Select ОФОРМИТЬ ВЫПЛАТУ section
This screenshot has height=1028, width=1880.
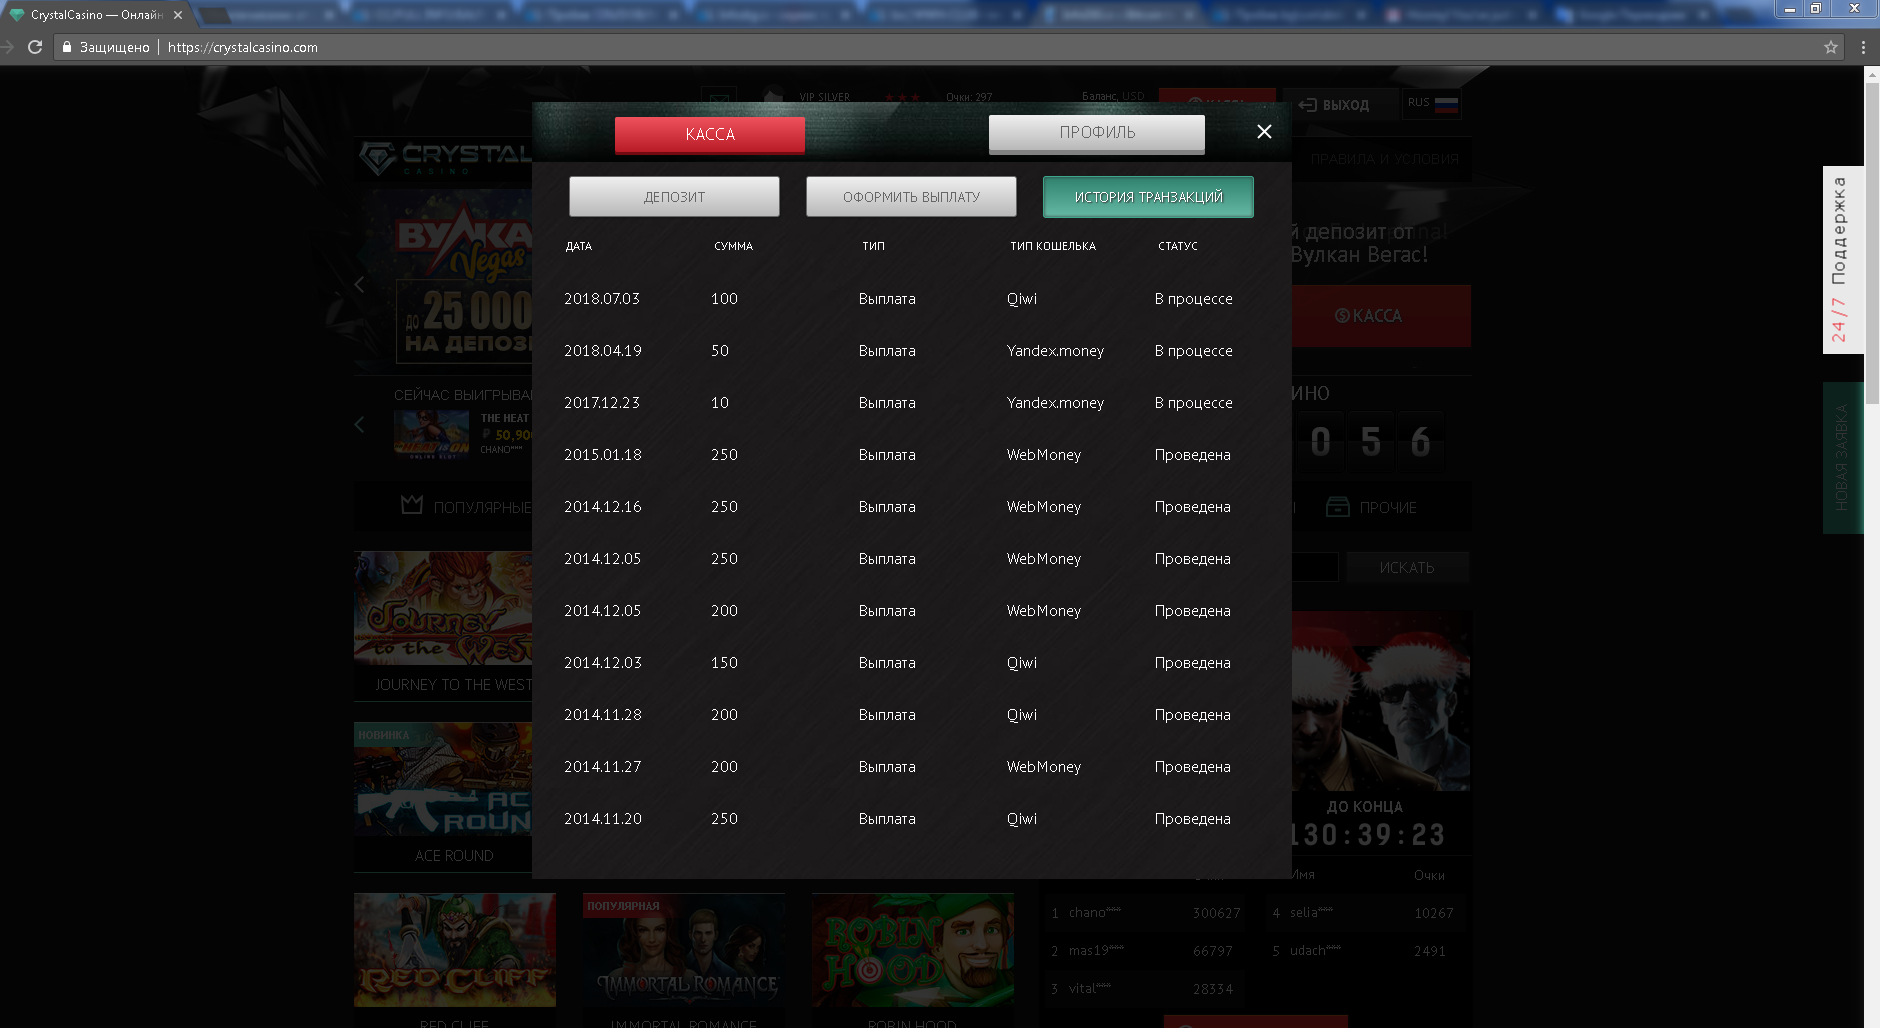(x=911, y=197)
